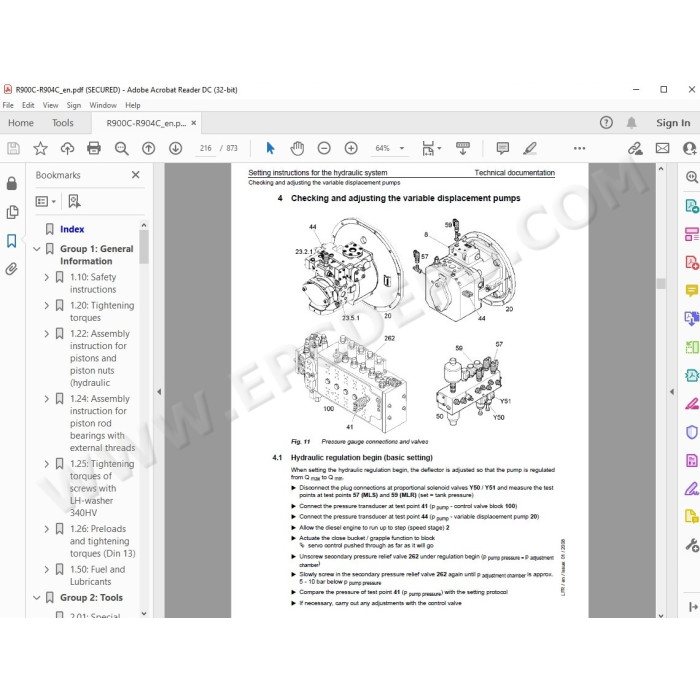Click the Print file icon

coord(94,148)
